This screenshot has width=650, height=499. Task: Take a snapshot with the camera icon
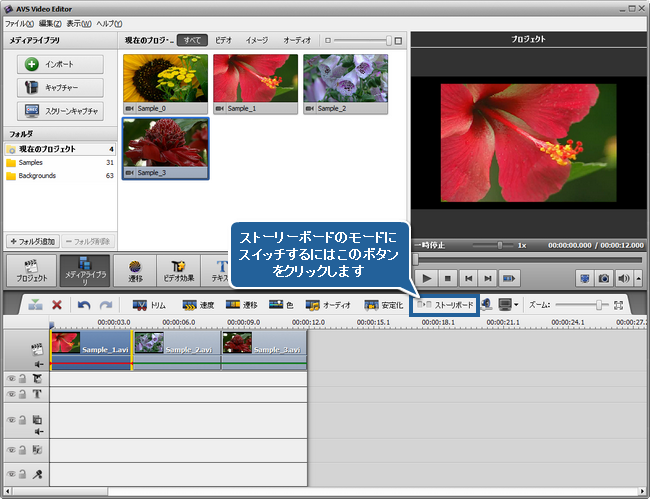(603, 278)
